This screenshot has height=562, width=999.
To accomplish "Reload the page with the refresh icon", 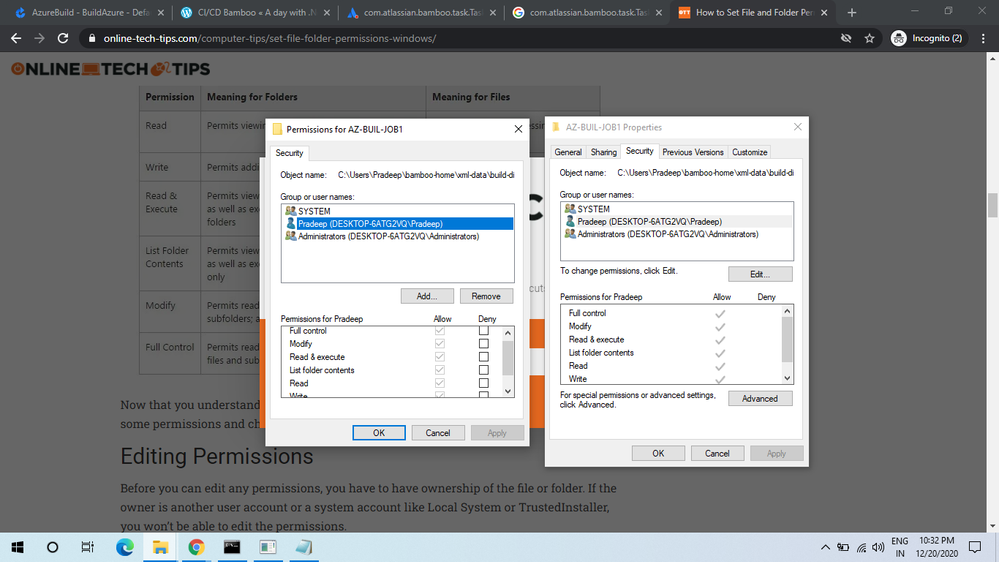I will click(62, 38).
